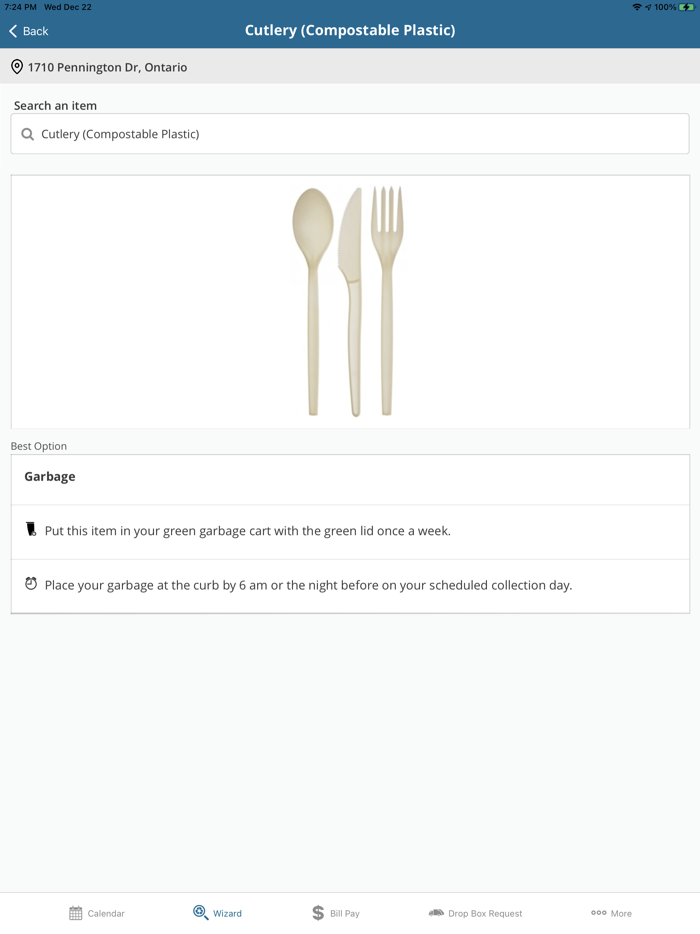Tap the Back chevron arrow
Image resolution: width=700 pixels, height=934 pixels.
[x=13, y=31]
